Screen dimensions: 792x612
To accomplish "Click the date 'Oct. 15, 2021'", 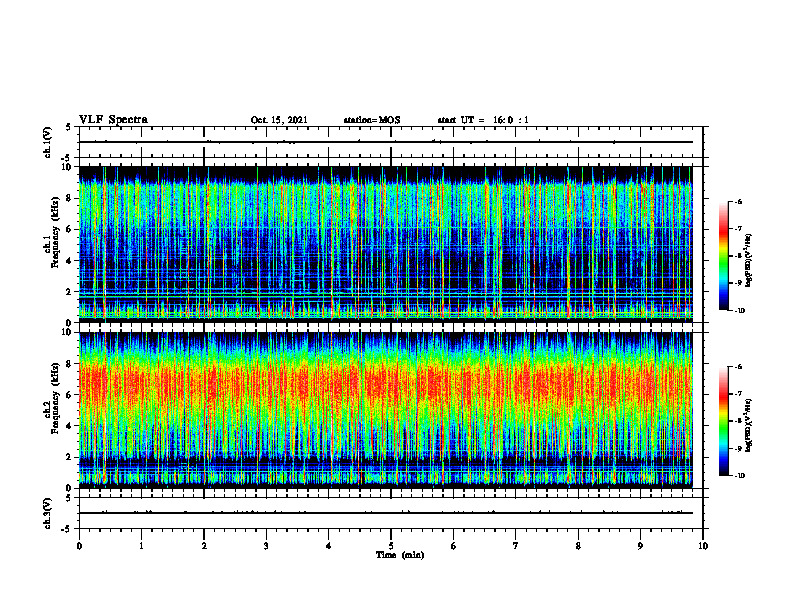I will click(x=279, y=120).
